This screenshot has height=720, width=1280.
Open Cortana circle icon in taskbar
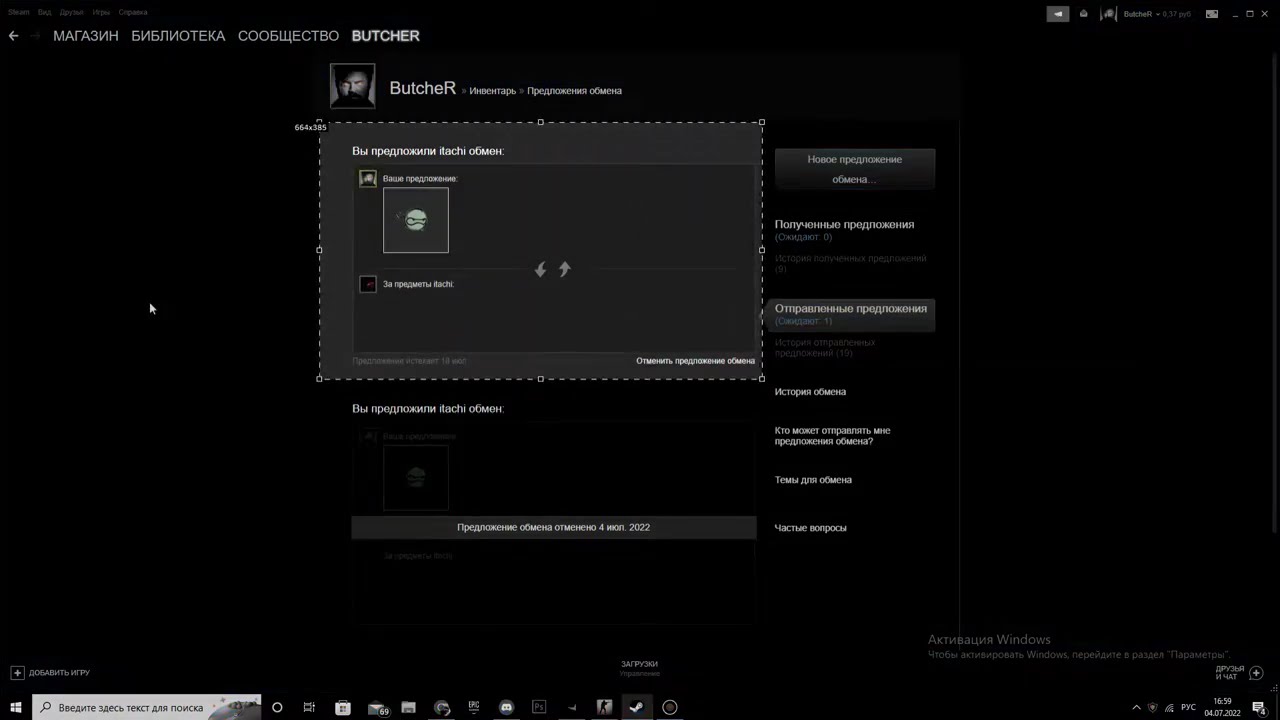point(277,707)
